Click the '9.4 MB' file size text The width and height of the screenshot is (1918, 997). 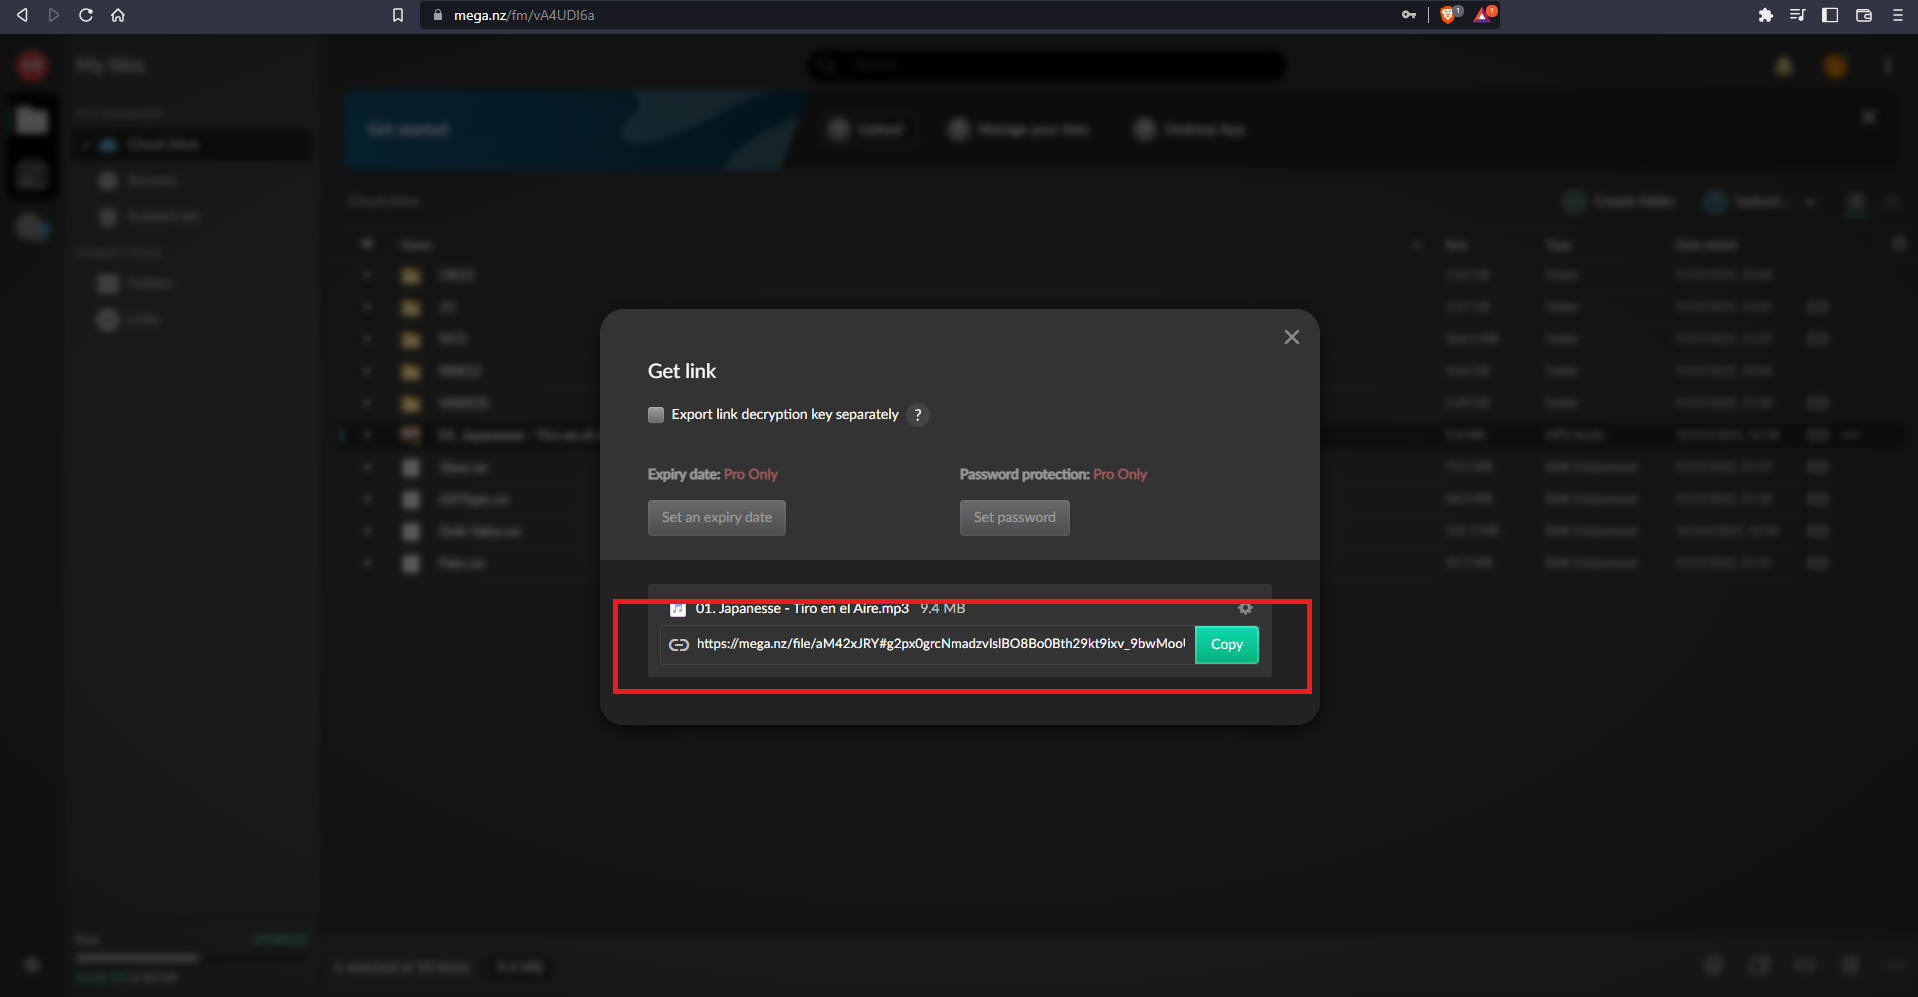pos(943,608)
